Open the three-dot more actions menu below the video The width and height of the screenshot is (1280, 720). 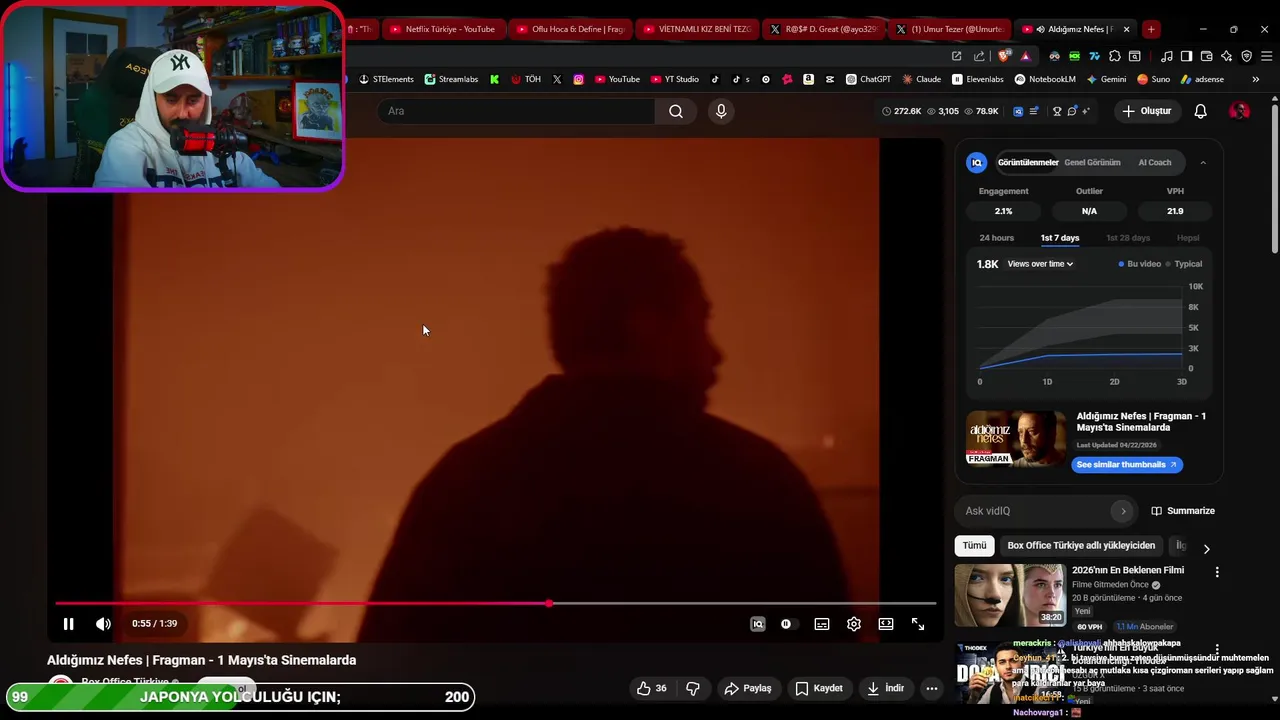click(x=932, y=688)
